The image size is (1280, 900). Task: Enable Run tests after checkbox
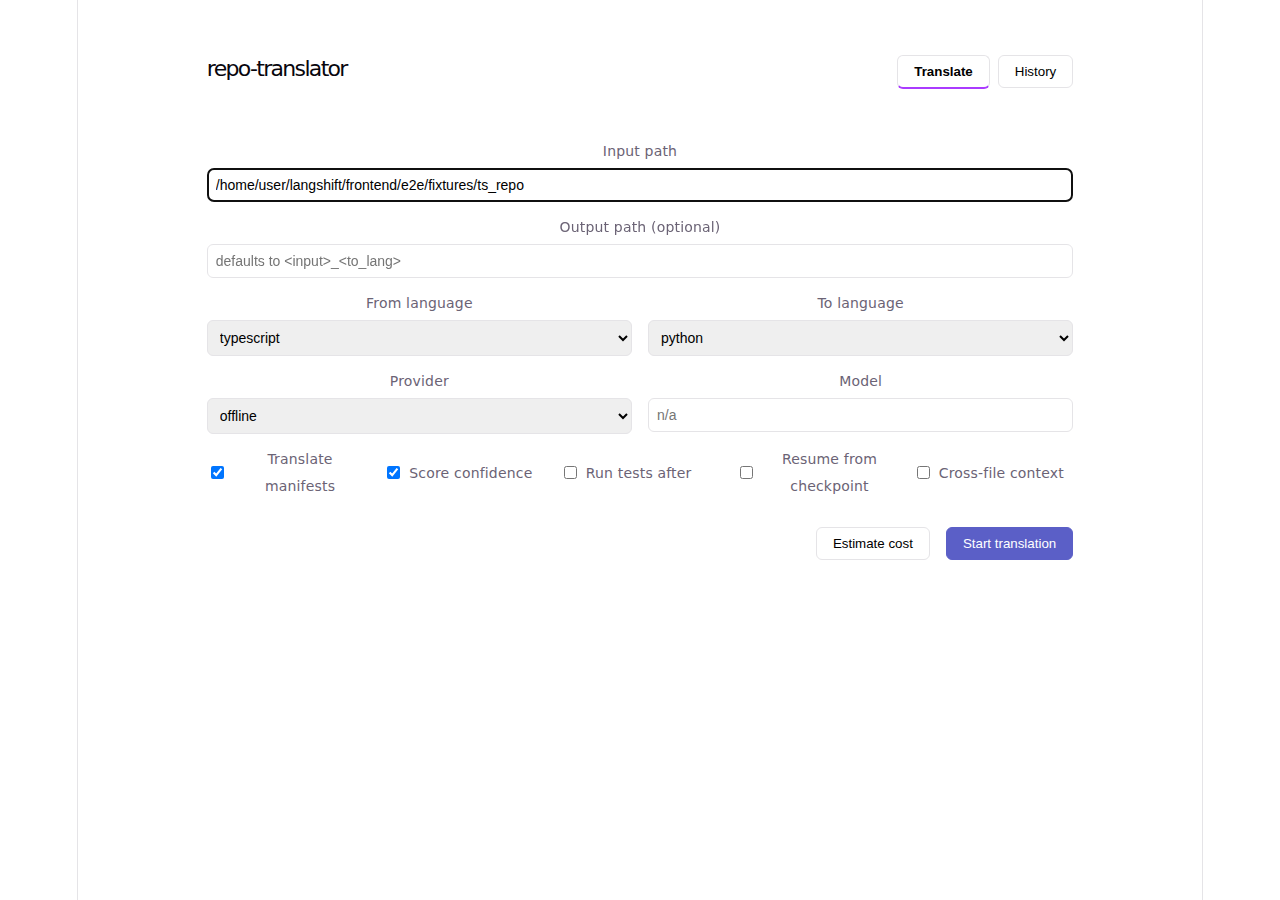tap(570, 472)
